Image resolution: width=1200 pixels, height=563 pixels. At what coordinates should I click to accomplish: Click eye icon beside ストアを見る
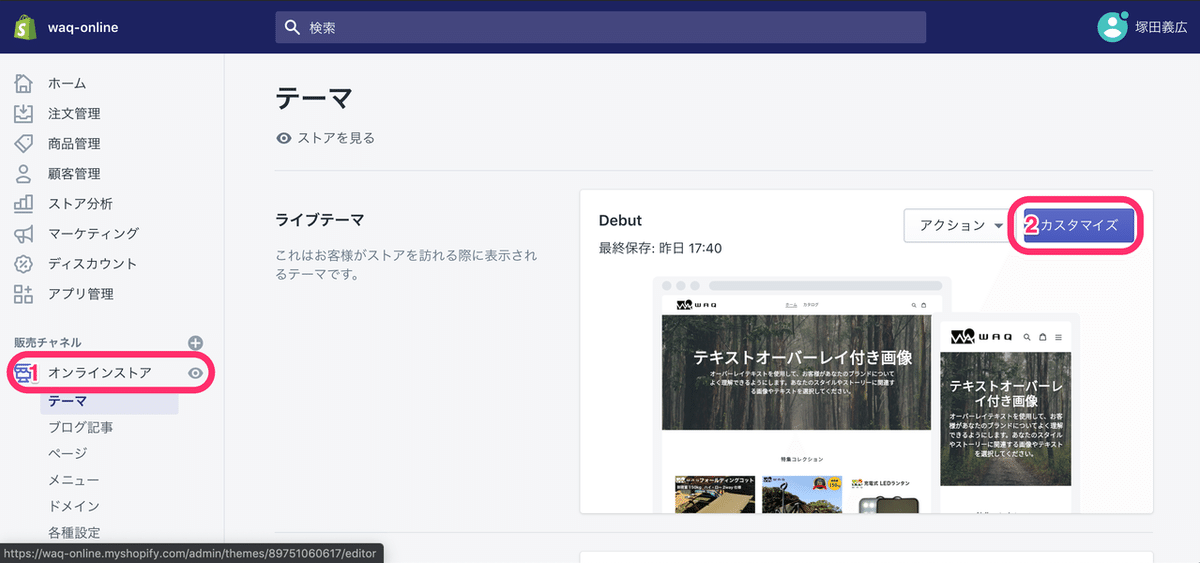tap(284, 138)
